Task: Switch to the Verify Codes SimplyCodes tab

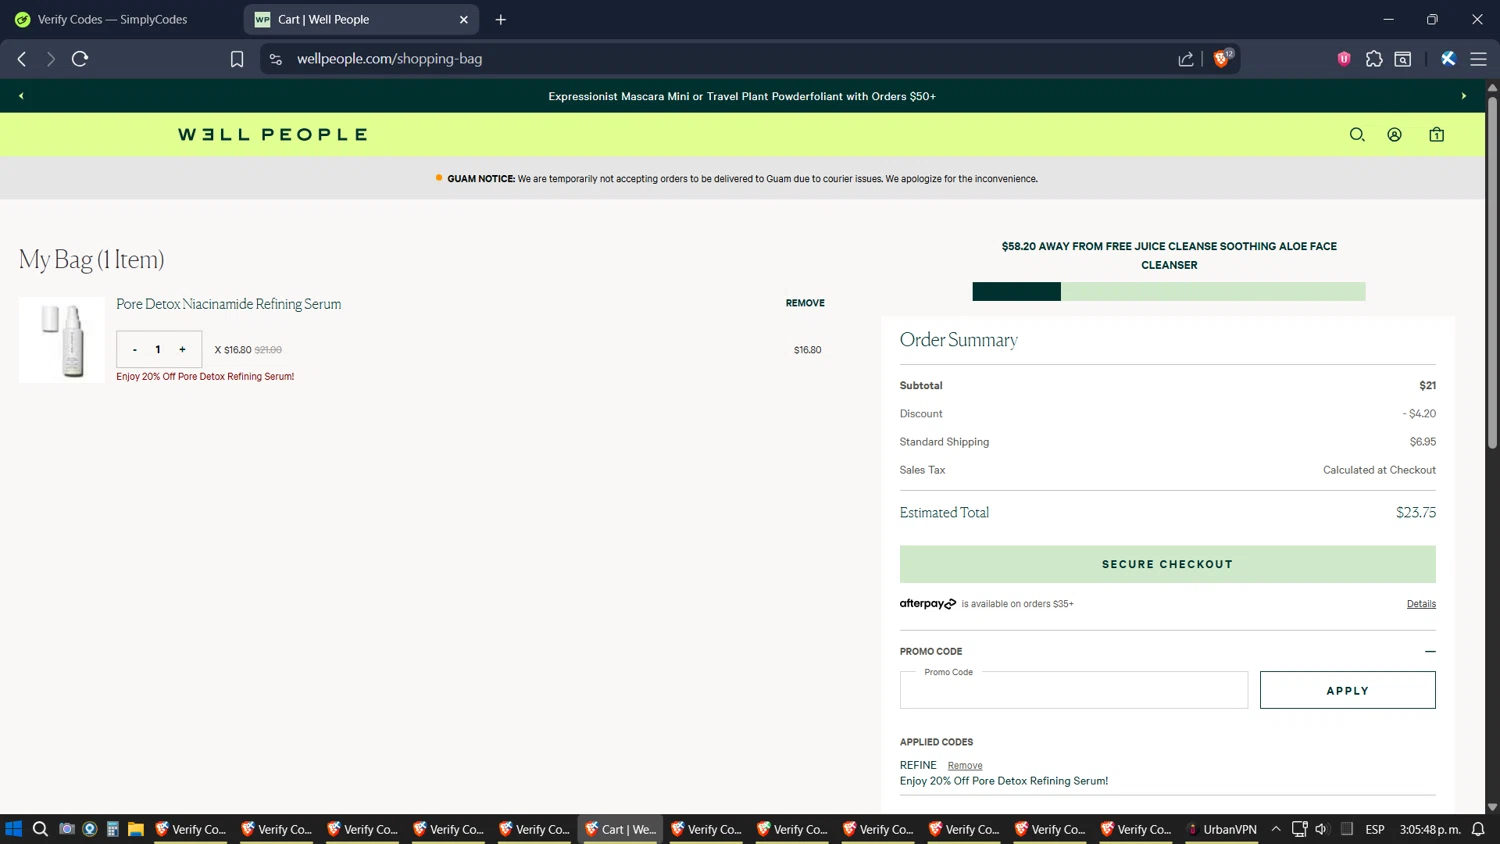Action: click(x=112, y=19)
